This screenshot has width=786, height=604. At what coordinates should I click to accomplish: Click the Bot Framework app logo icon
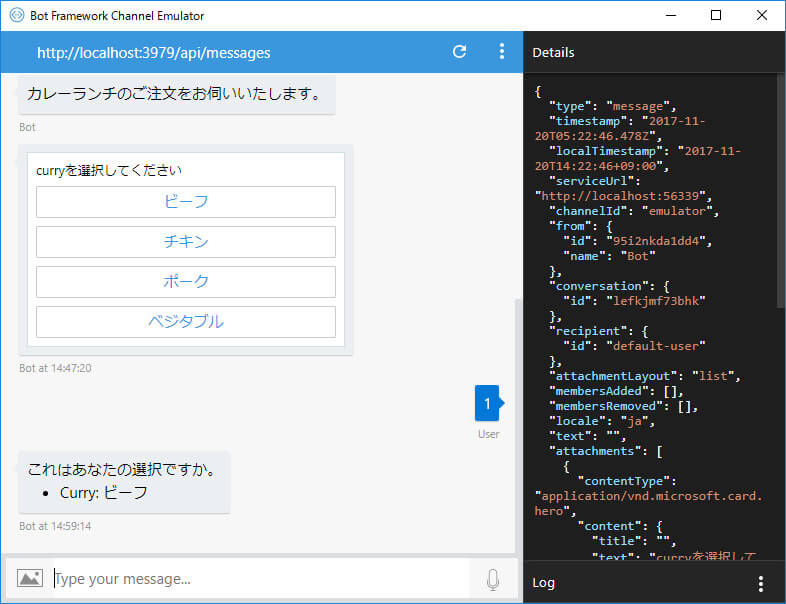[x=17, y=15]
